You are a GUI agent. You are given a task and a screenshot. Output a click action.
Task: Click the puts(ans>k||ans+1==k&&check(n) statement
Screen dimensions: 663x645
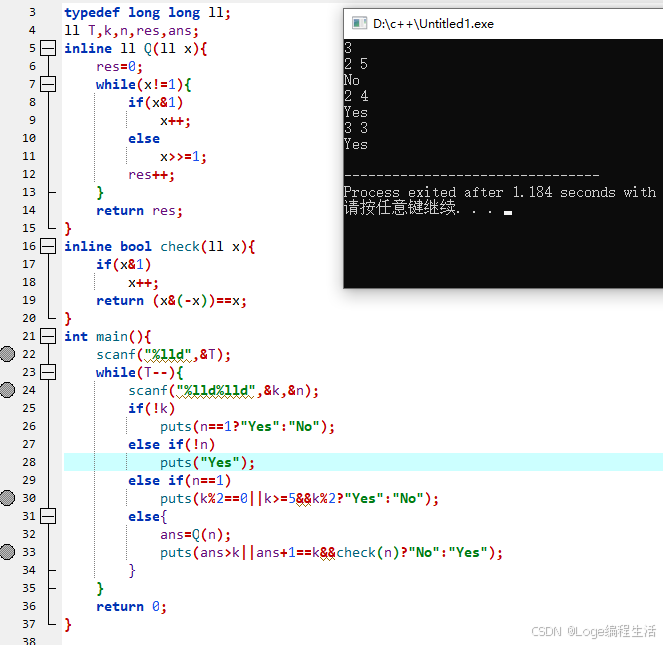coord(331,552)
